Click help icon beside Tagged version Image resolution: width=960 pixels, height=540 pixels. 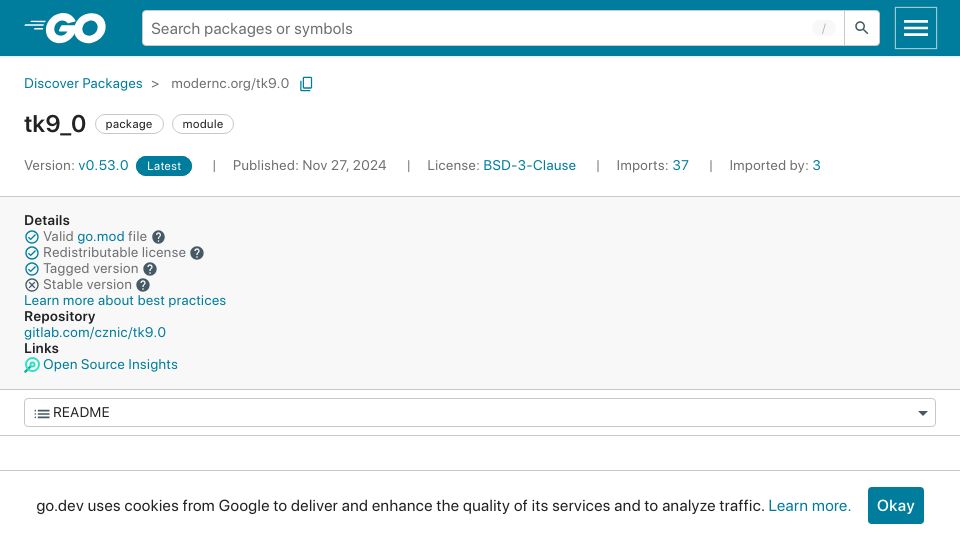click(150, 269)
